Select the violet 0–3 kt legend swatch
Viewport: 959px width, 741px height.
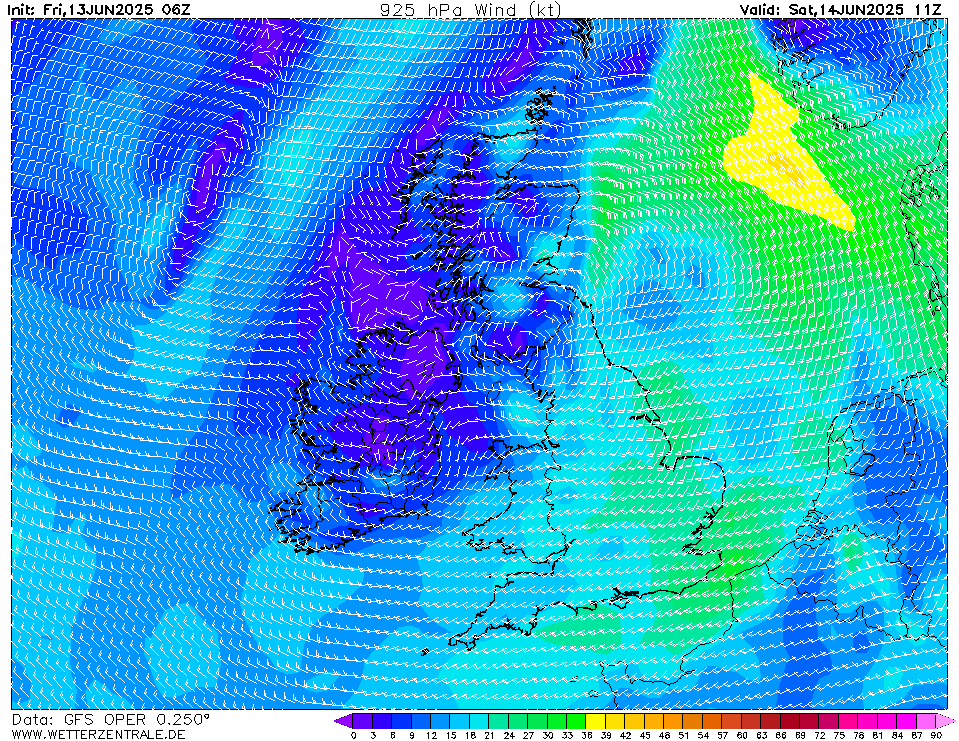tap(363, 721)
